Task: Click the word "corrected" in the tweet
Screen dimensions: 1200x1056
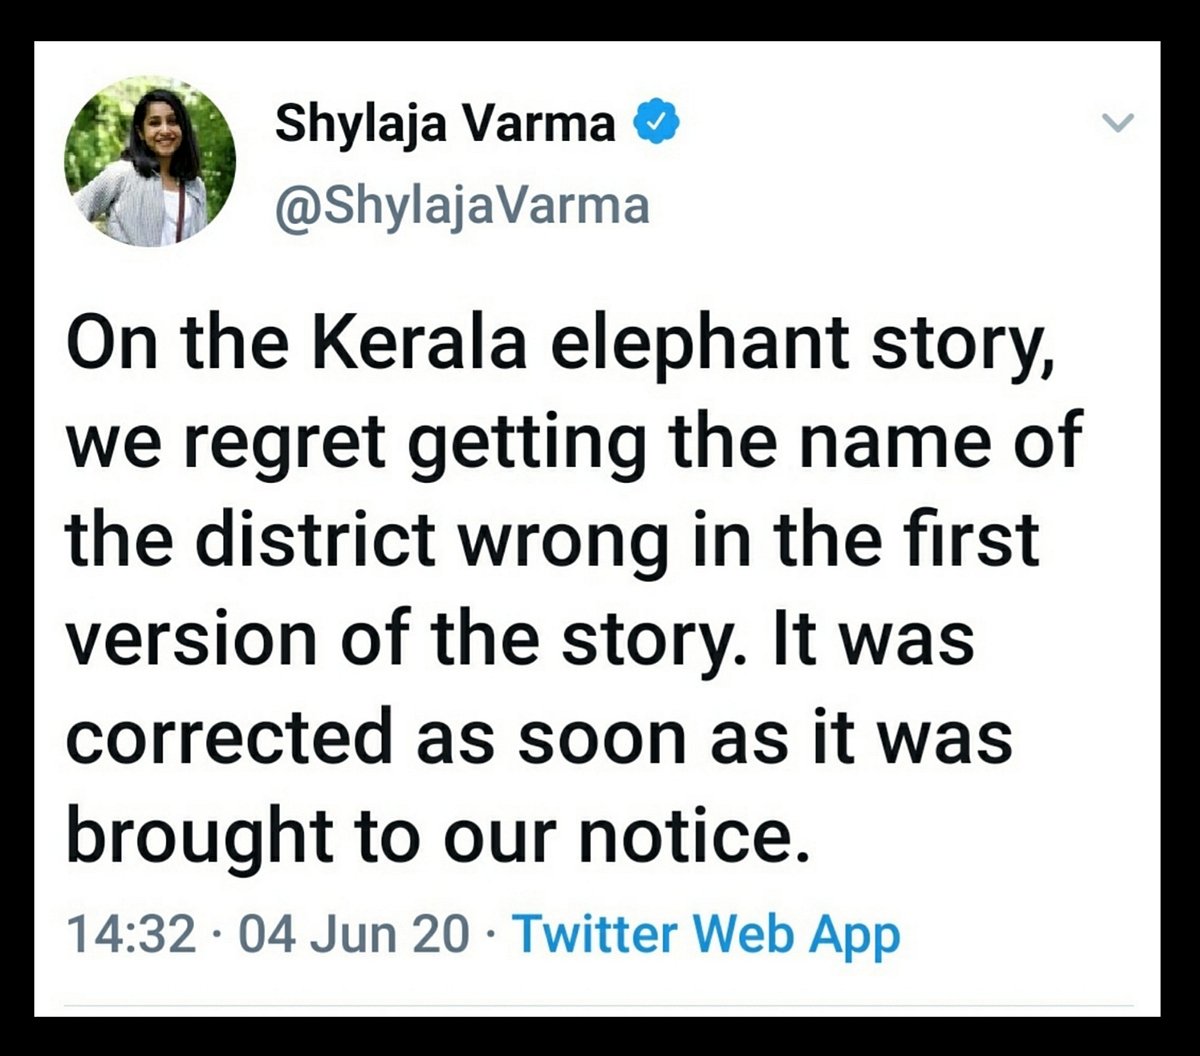Action: tap(229, 735)
